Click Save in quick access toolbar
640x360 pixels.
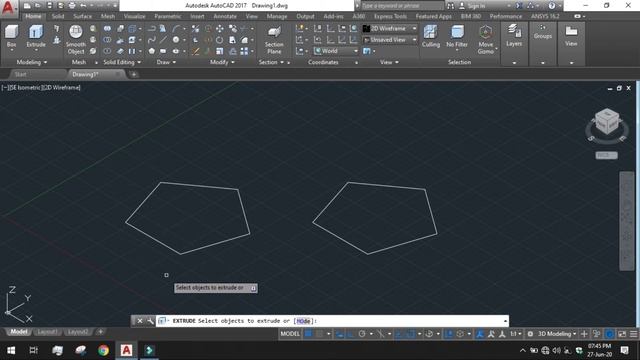[x=49, y=6]
